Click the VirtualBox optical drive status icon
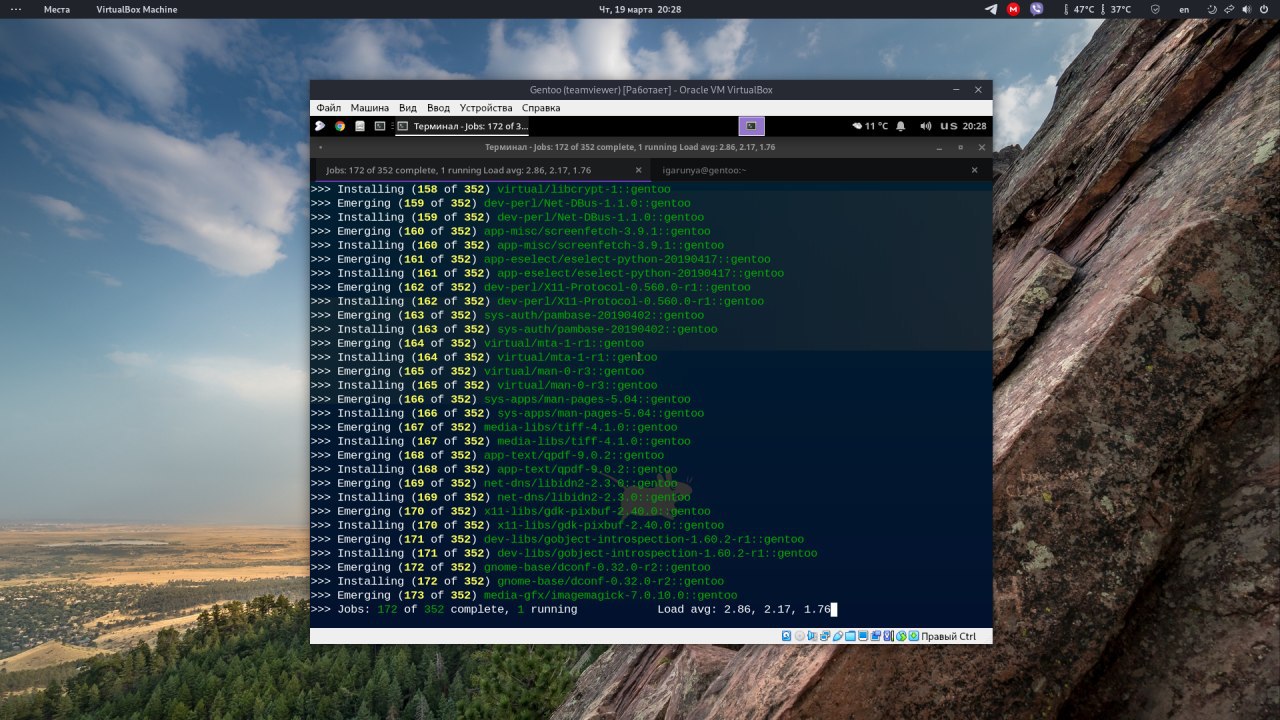This screenshot has width=1280, height=720. pos(800,636)
